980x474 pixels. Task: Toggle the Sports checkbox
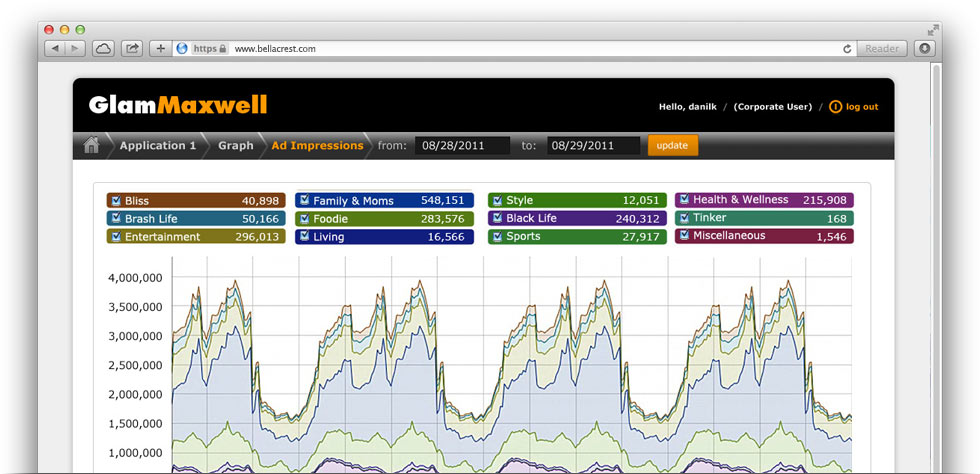(498, 236)
